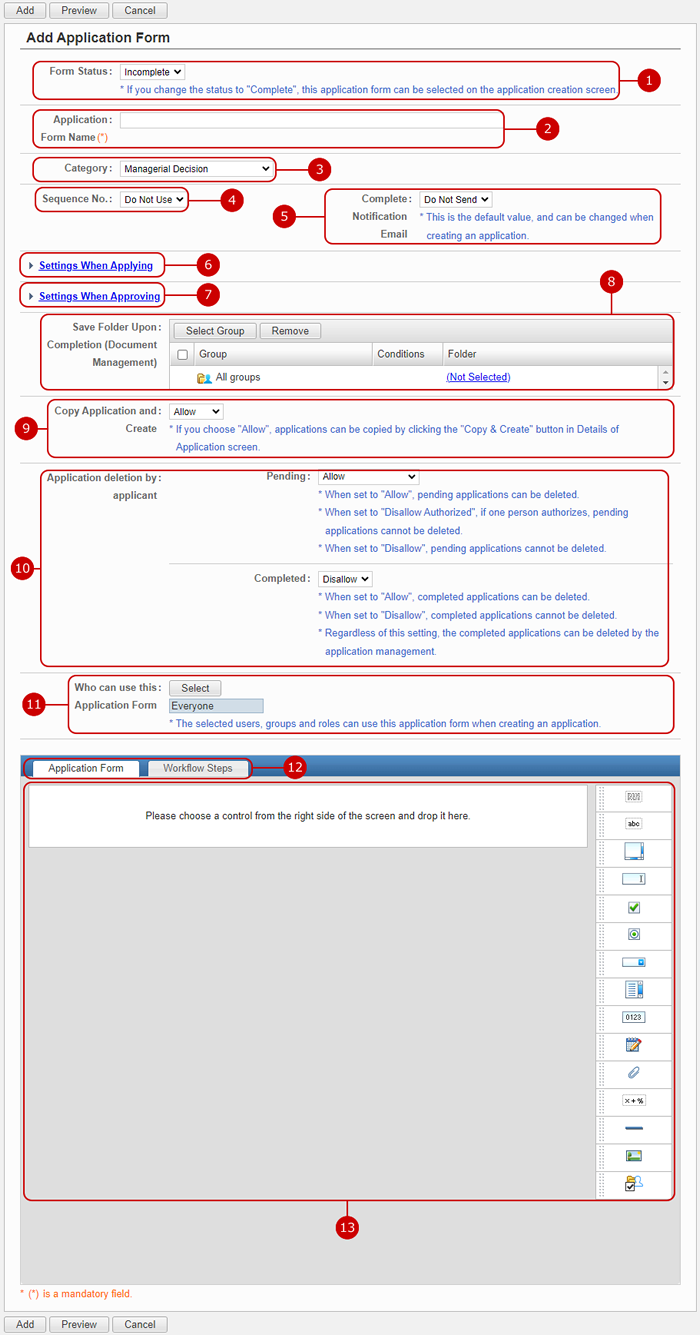700x1335 pixels.
Task: Click the bottom Cancel button
Action: coord(140,1324)
